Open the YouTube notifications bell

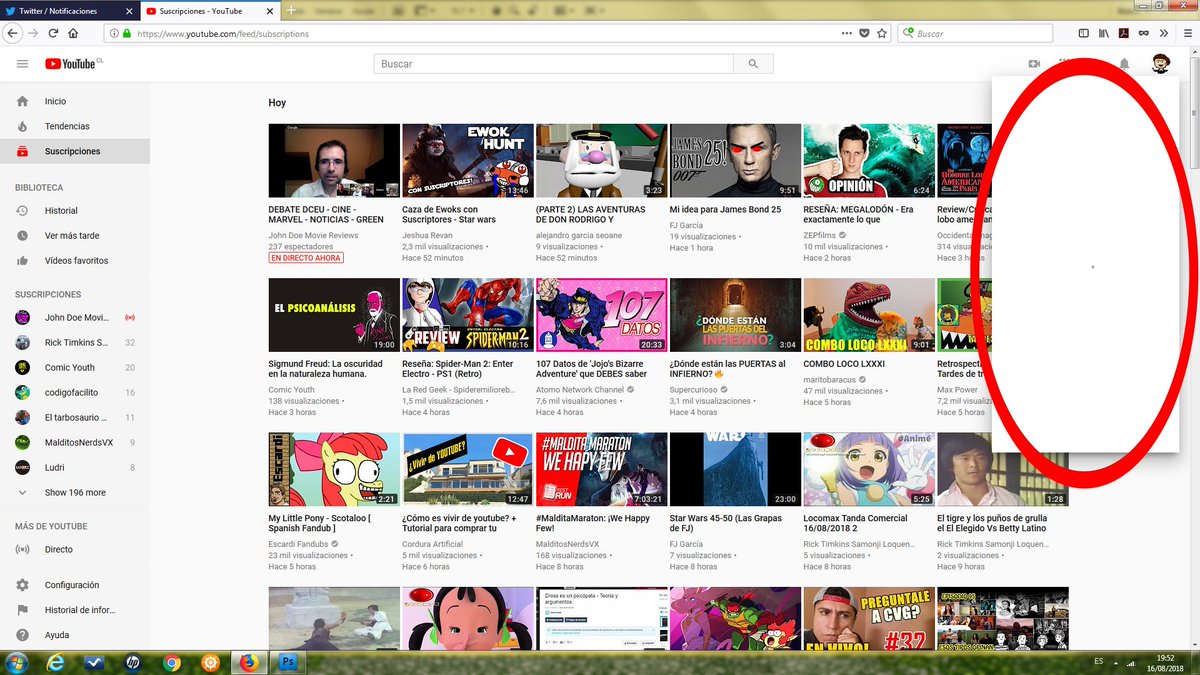[1124, 64]
